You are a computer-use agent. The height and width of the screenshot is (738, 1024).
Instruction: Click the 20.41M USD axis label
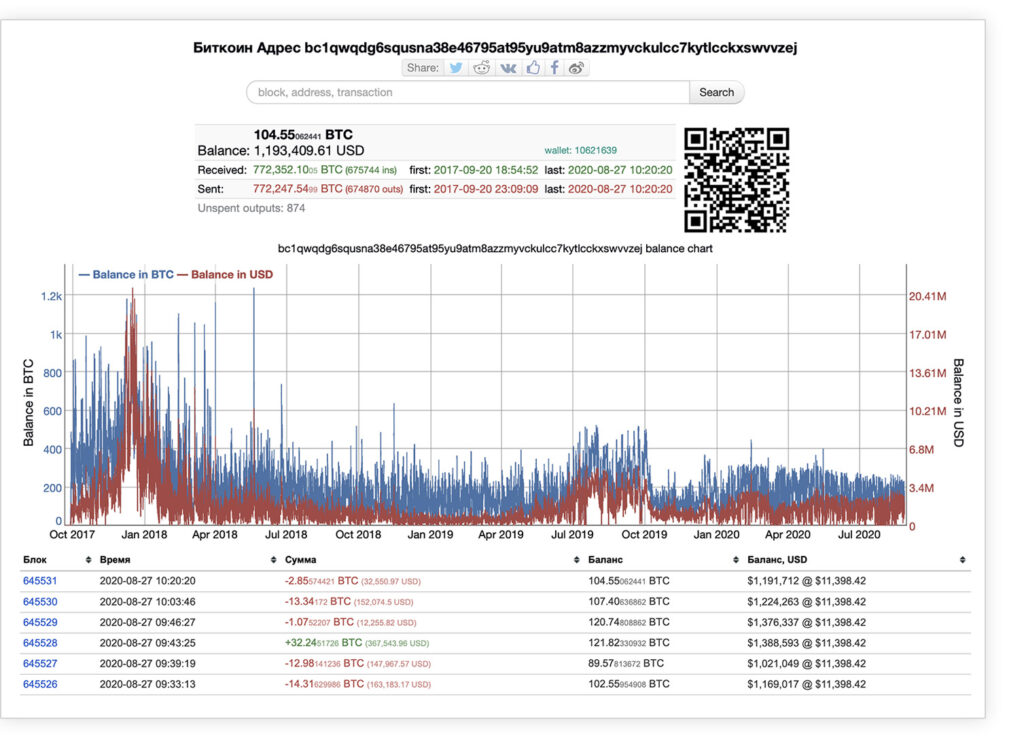[927, 297]
